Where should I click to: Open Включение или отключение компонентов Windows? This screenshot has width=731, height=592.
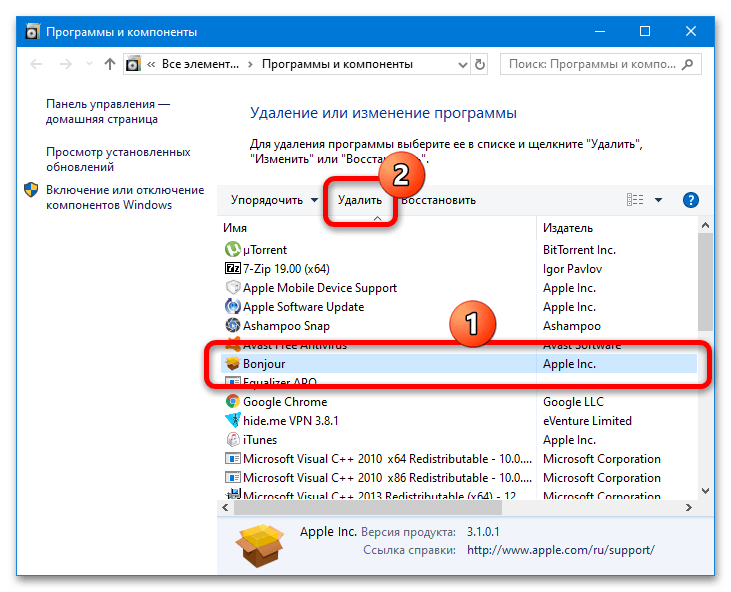[x=125, y=197]
